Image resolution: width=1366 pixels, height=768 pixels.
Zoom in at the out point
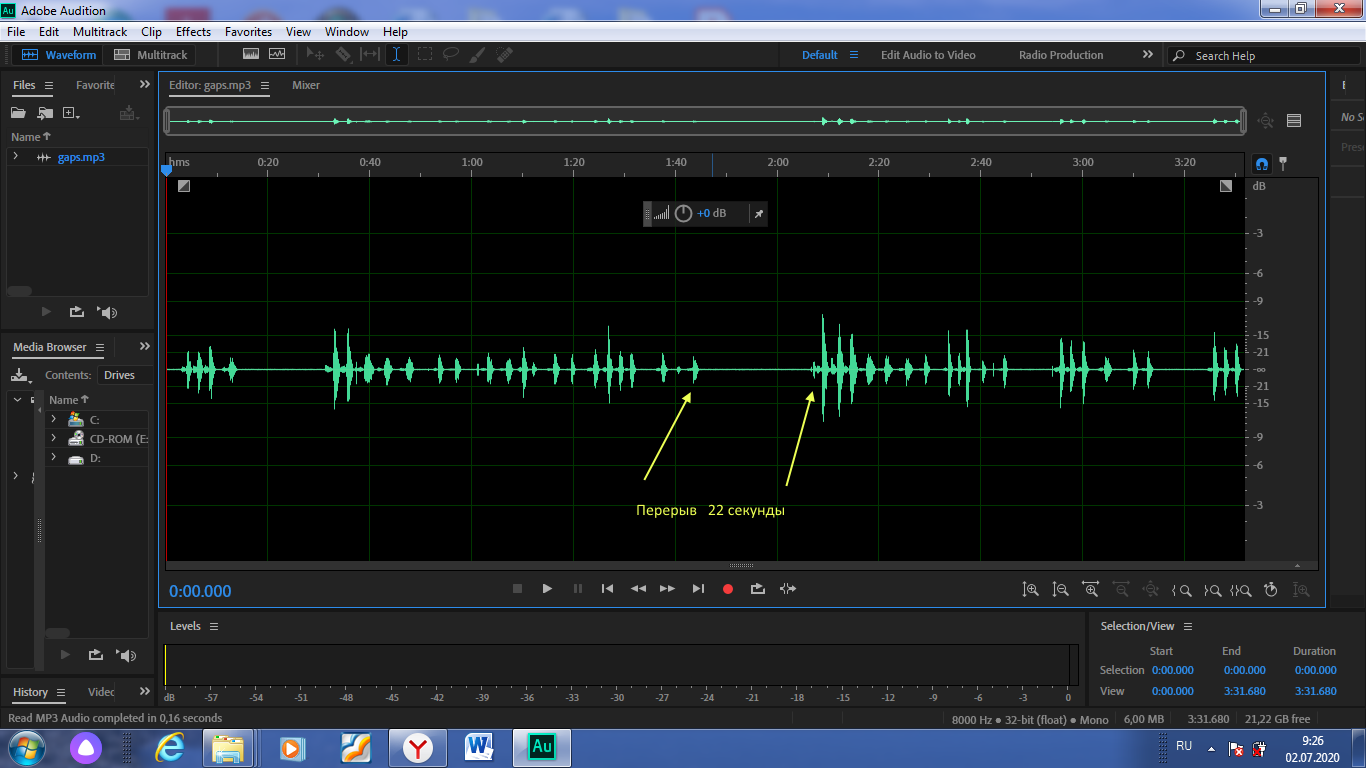(1212, 590)
